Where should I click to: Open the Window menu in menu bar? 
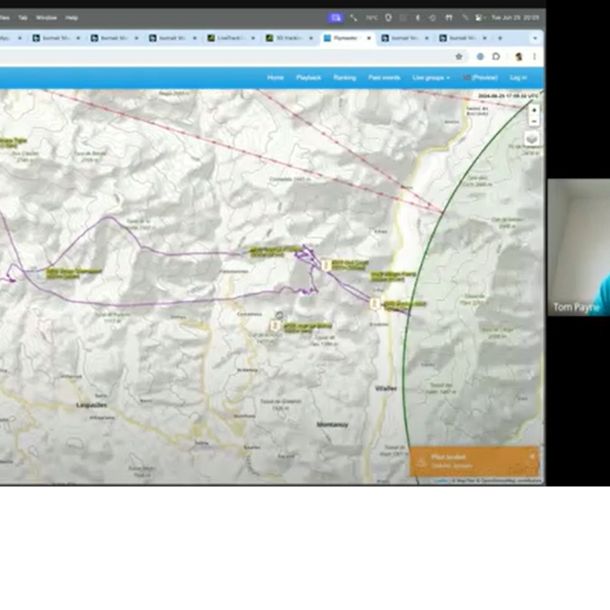(46, 17)
